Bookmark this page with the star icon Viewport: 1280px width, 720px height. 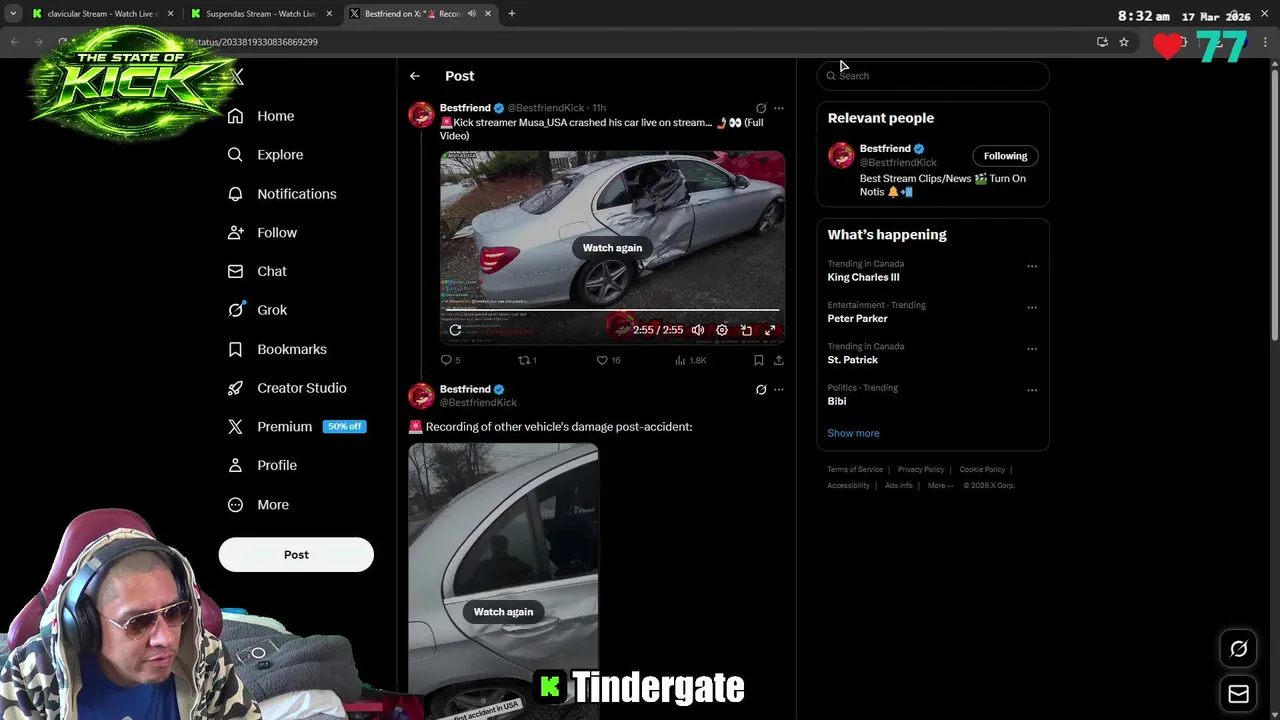[1124, 42]
